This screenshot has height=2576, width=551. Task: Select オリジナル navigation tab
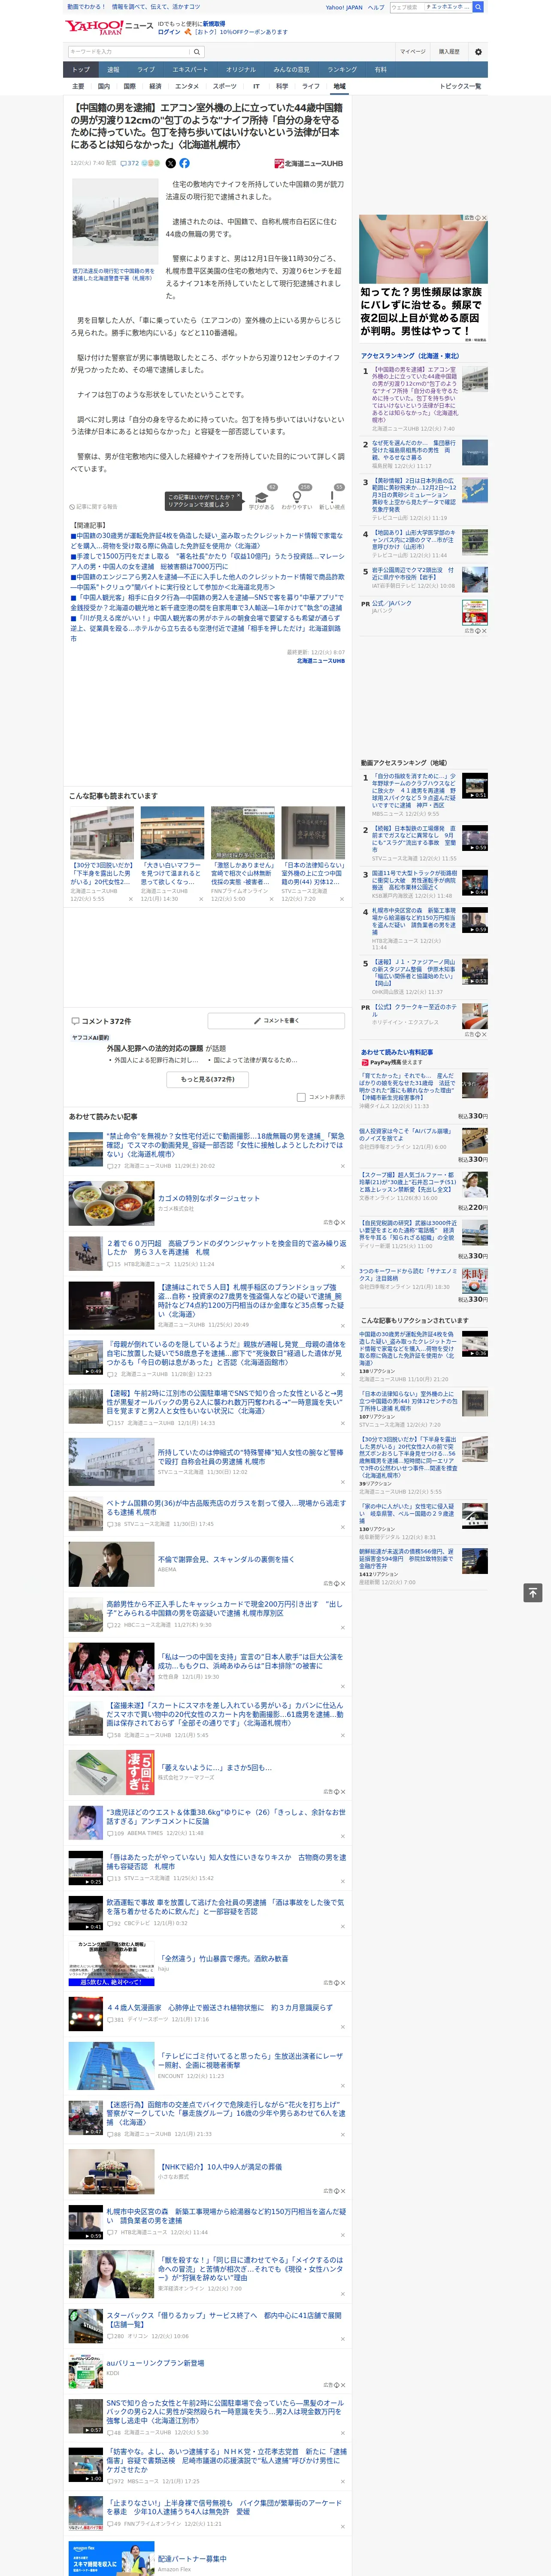pos(241,70)
